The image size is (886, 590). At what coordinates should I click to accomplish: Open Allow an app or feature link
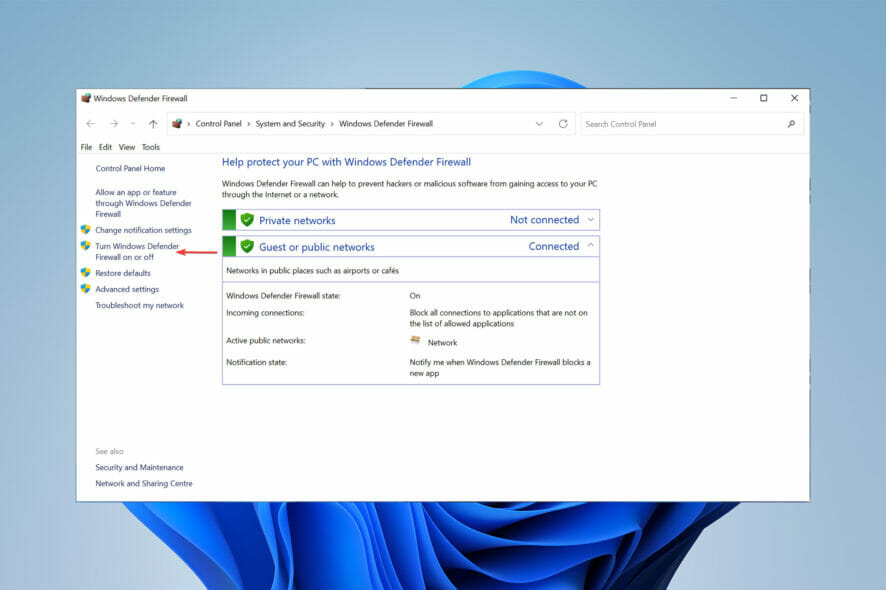[143, 203]
